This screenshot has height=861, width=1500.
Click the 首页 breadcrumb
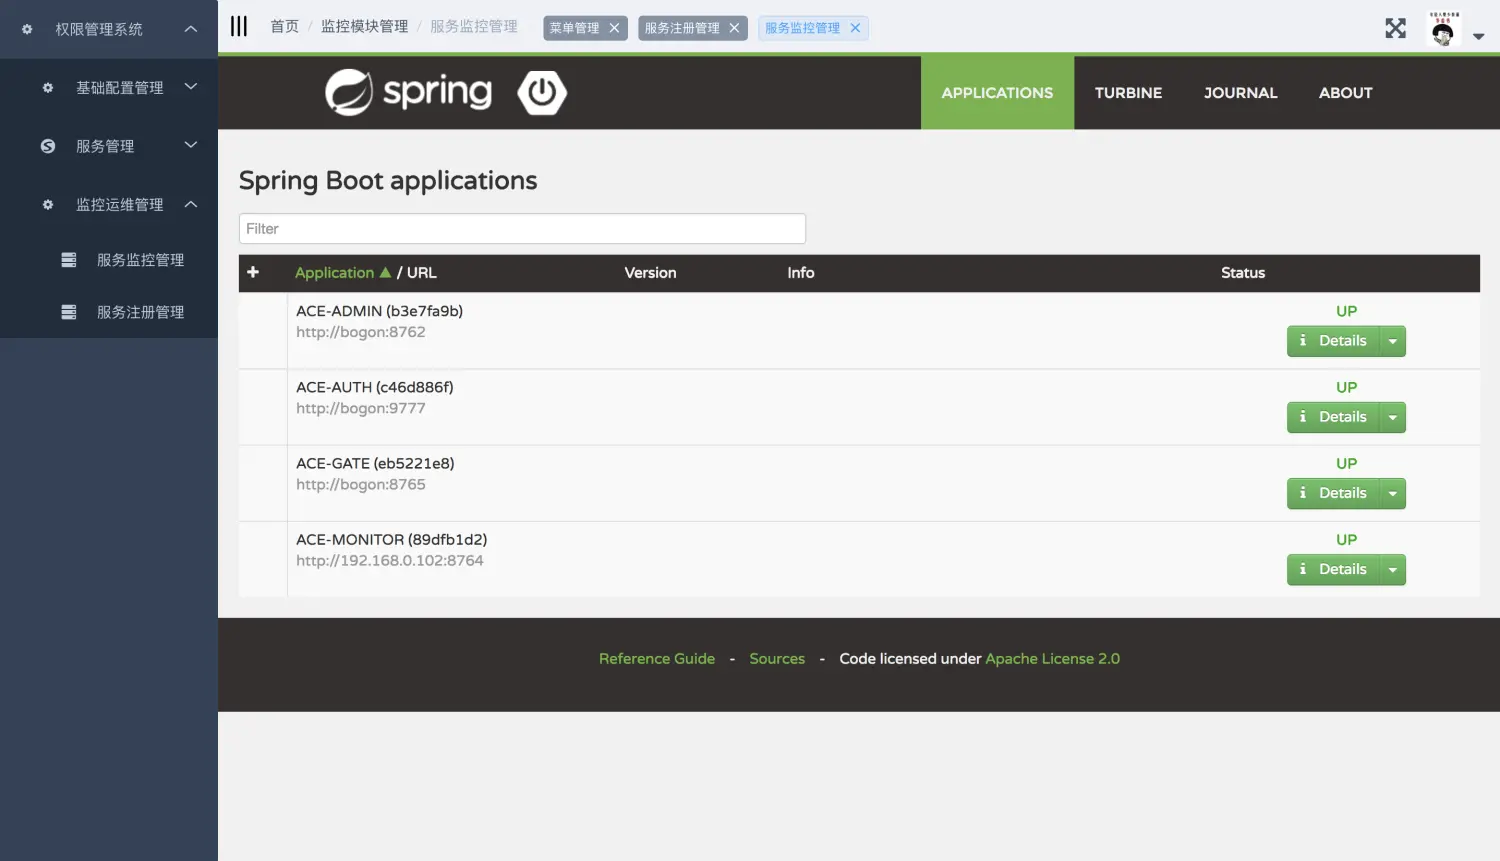pos(284,27)
